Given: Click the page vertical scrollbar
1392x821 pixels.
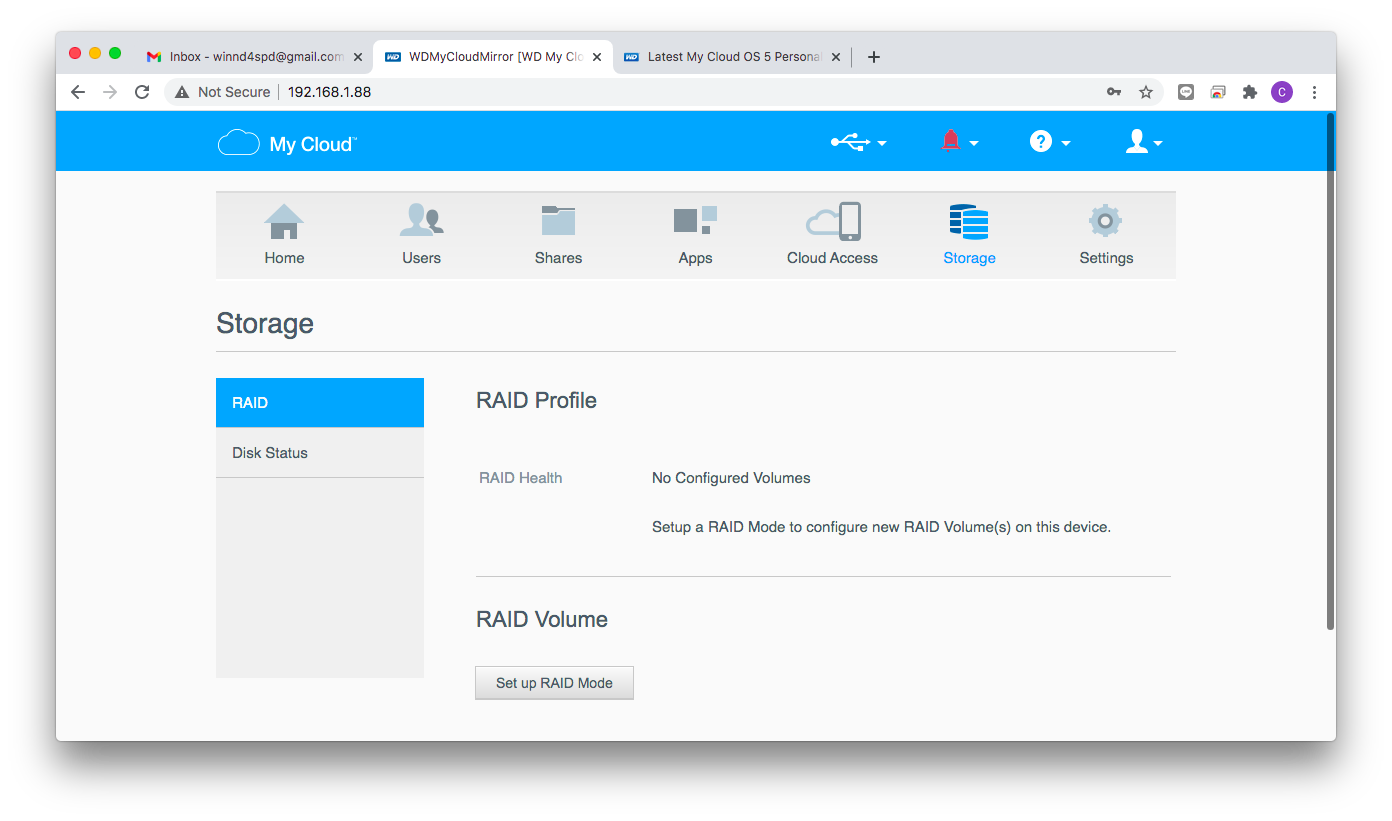Looking at the screenshot, I should click(1330, 372).
